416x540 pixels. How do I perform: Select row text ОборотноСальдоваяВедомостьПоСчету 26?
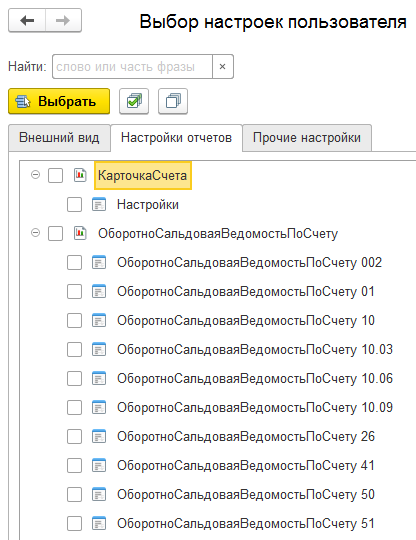coord(246,436)
